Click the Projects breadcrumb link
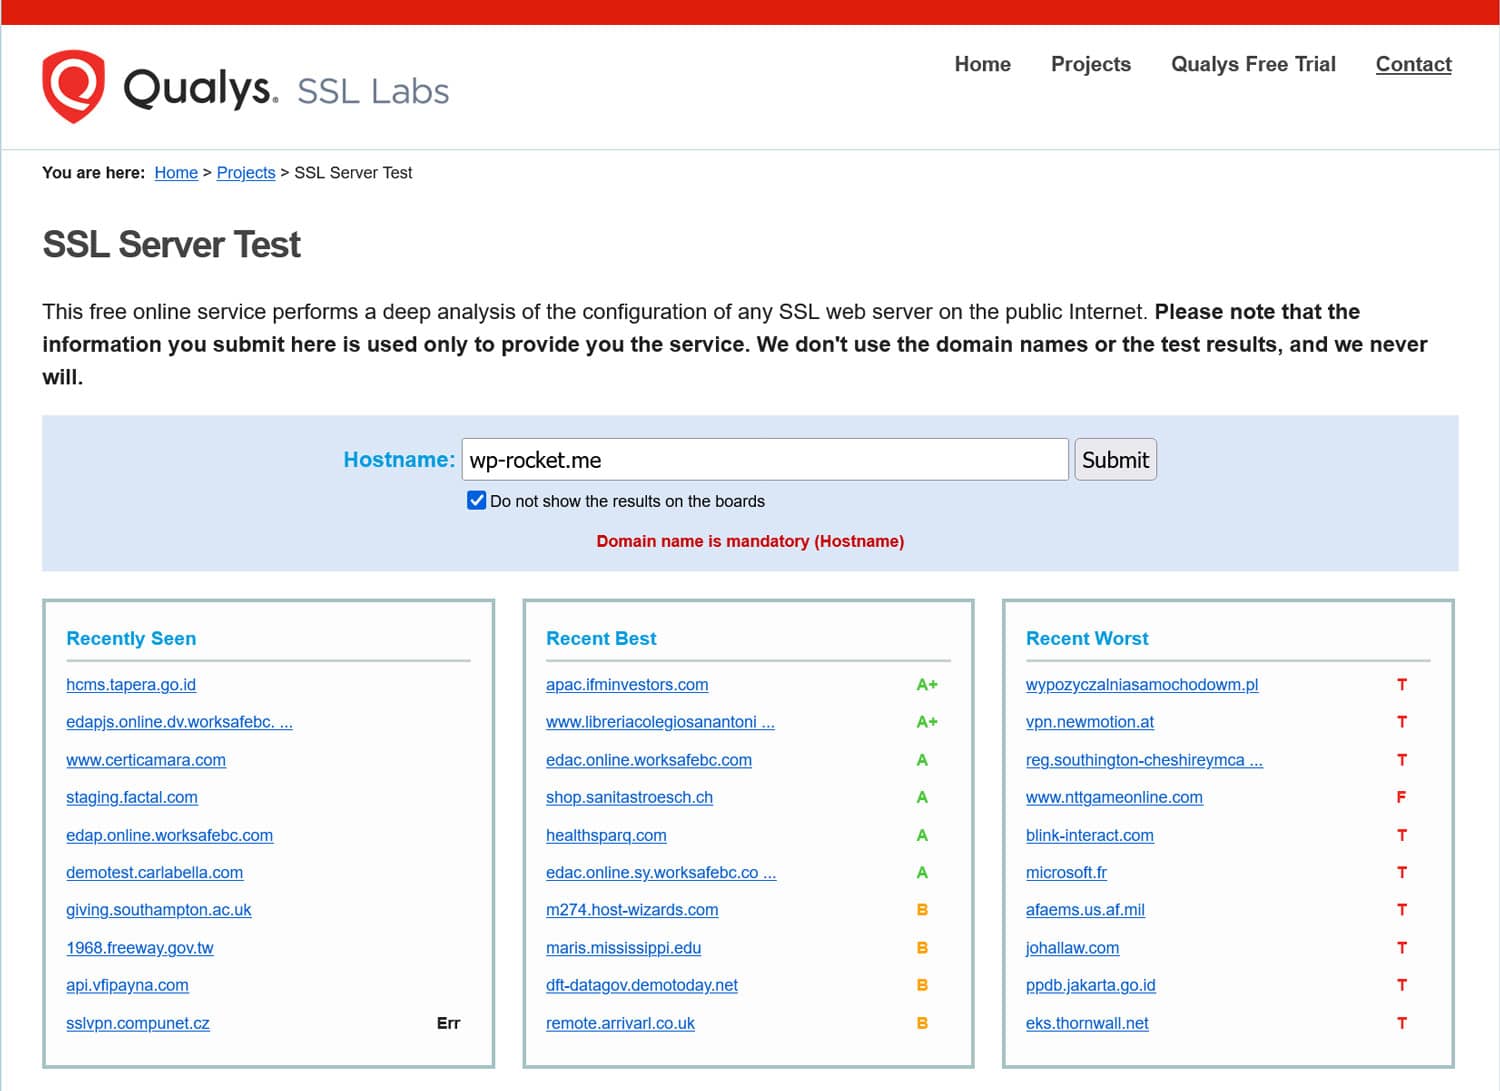This screenshot has width=1500, height=1091. (x=245, y=173)
